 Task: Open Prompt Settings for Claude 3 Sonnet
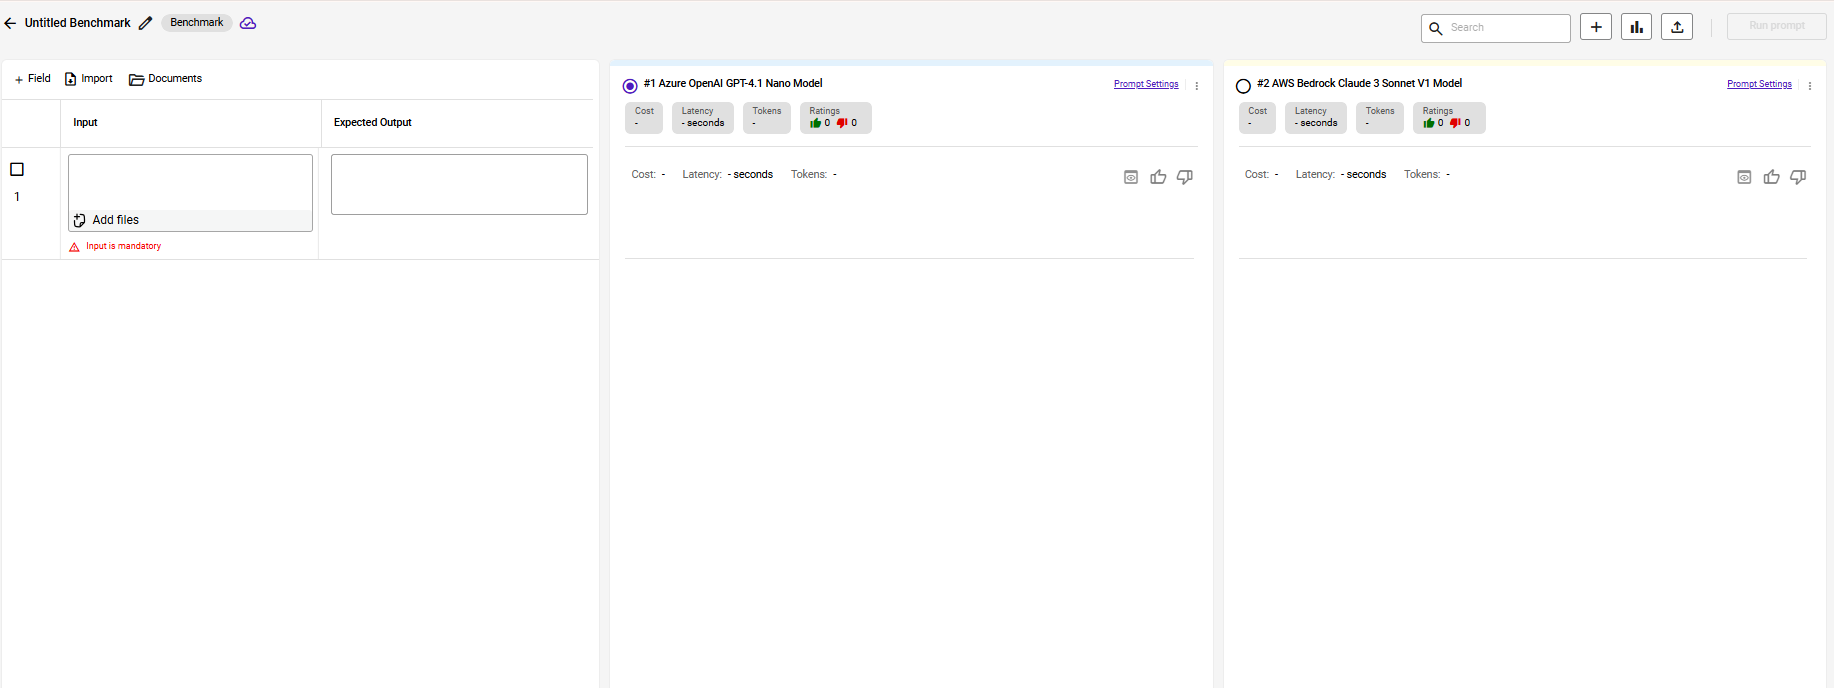tap(1759, 84)
